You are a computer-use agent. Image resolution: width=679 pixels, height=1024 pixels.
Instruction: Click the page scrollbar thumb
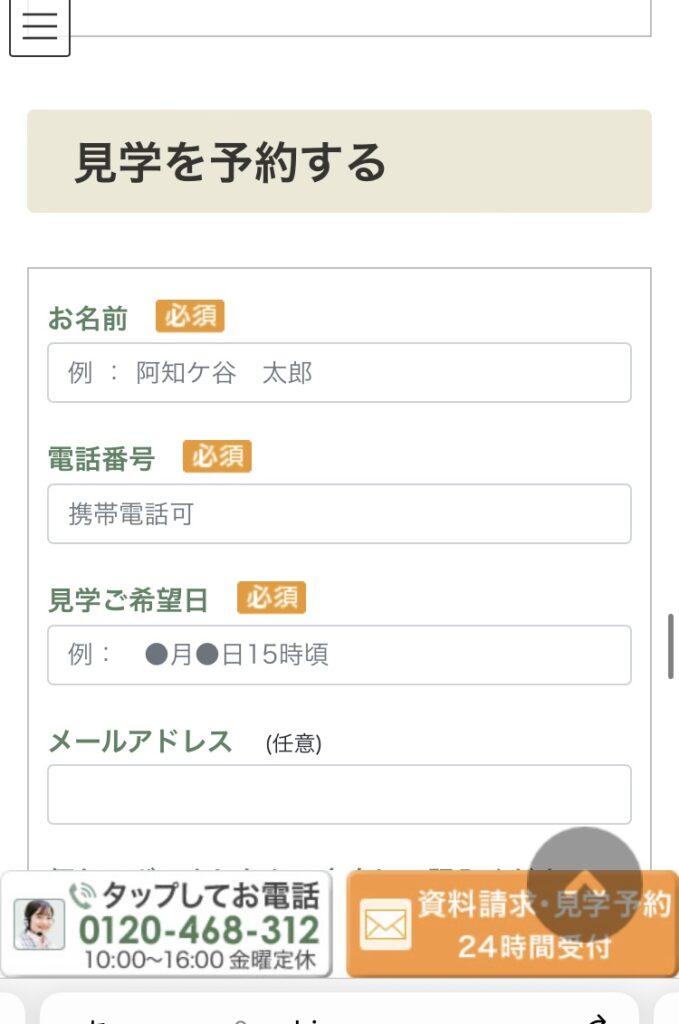pos(671,646)
